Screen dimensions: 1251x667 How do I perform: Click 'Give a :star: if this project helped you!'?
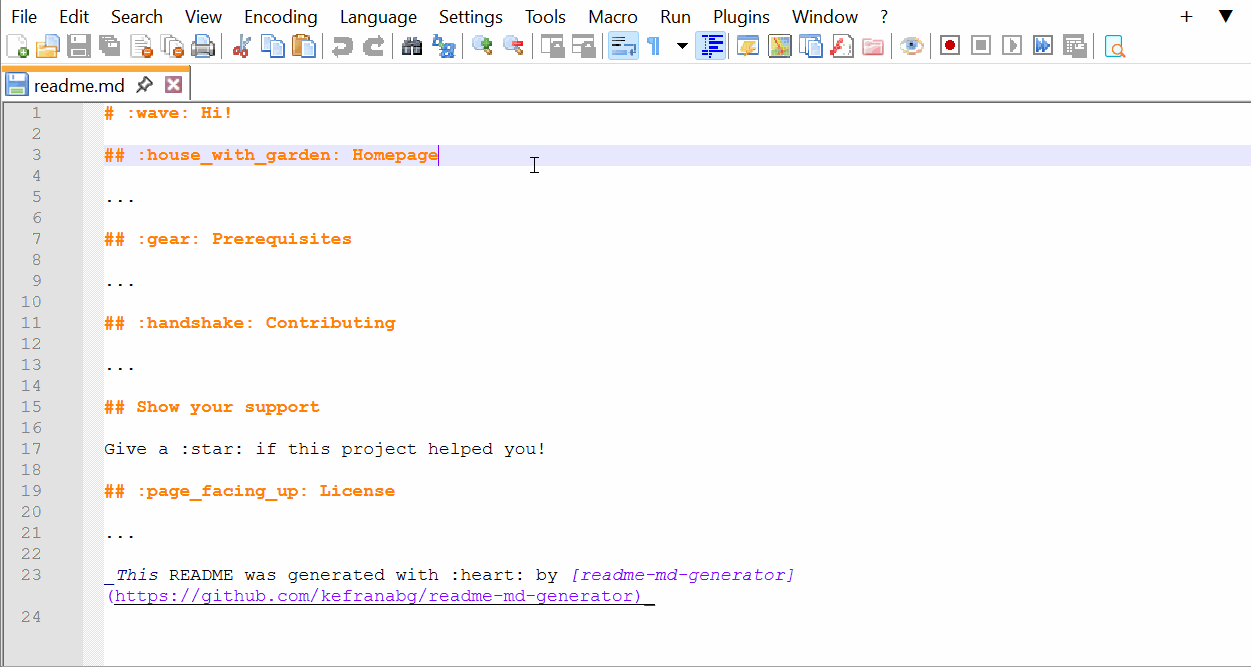[x=325, y=449]
